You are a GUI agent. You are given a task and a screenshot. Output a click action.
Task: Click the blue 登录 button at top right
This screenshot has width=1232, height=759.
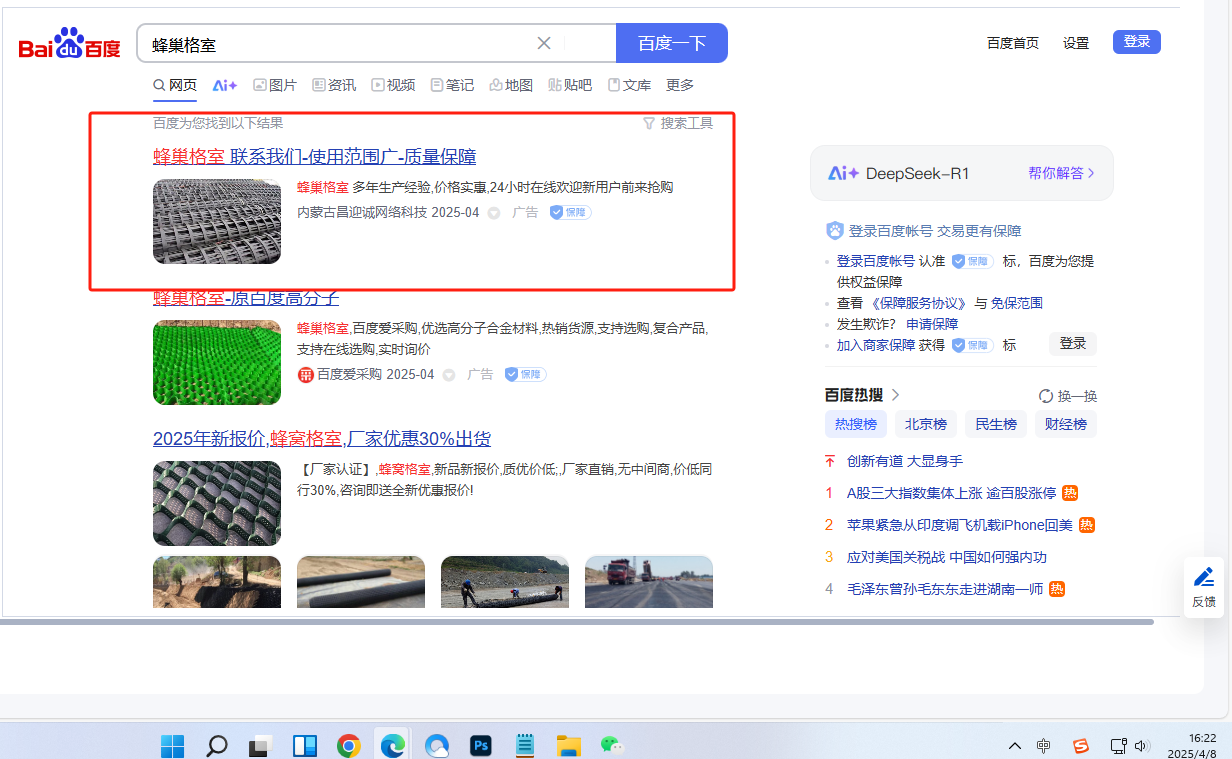pos(1137,42)
